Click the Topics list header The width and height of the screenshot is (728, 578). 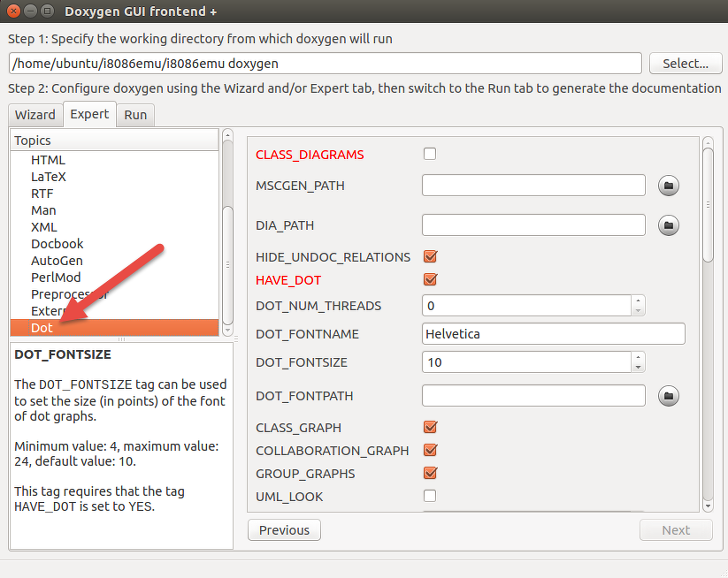pos(114,140)
